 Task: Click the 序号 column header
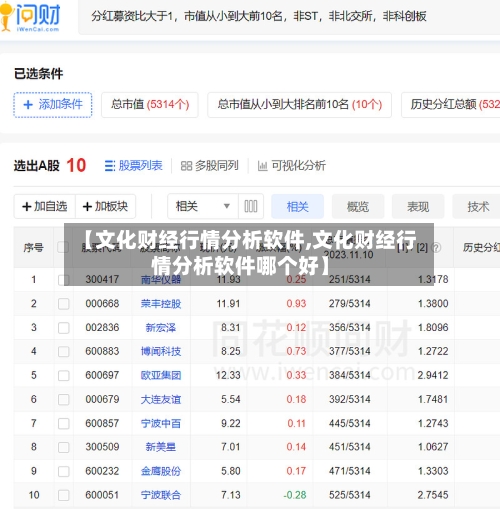click(x=34, y=247)
